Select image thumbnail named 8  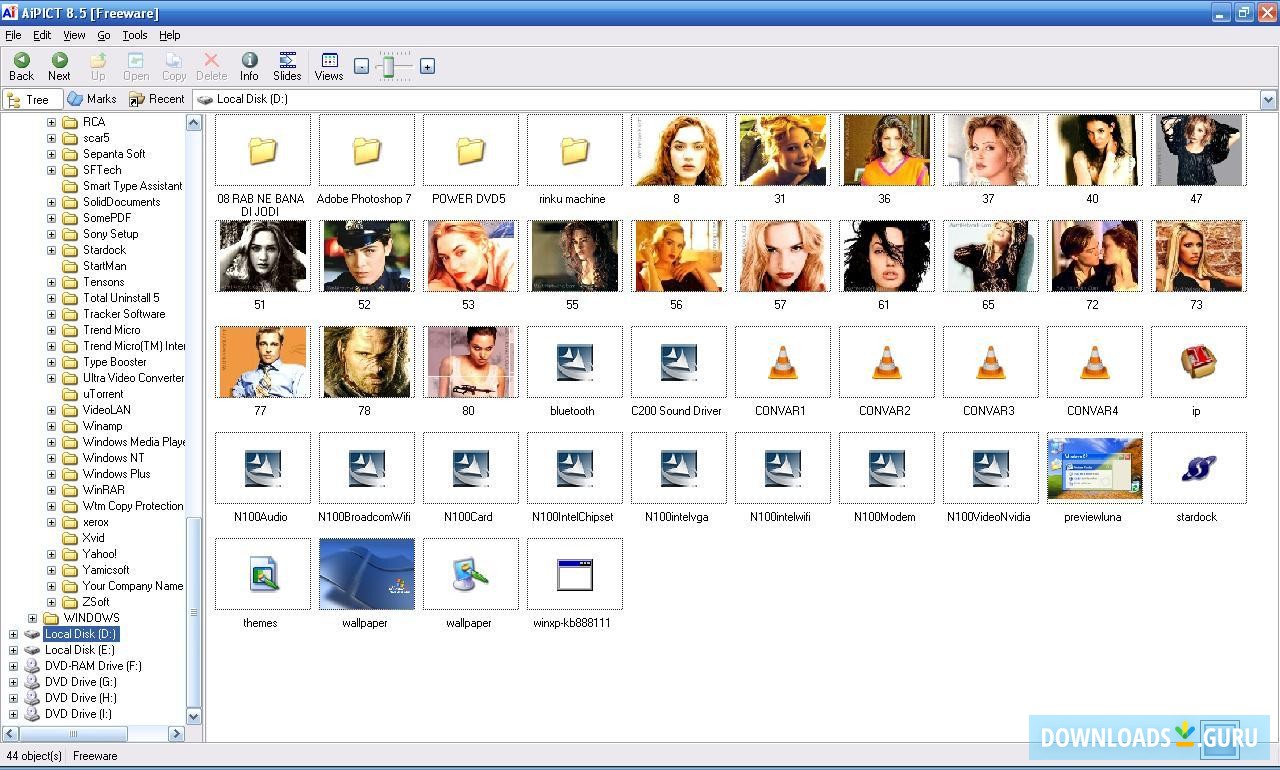[x=678, y=150]
